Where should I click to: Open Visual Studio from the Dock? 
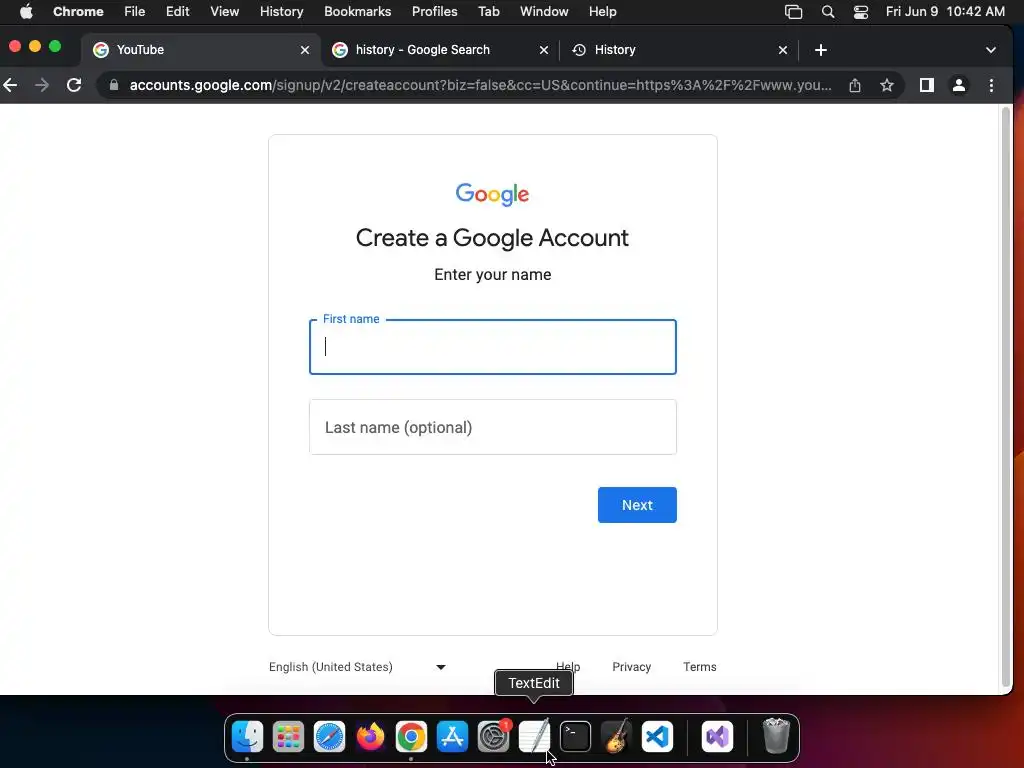717,737
